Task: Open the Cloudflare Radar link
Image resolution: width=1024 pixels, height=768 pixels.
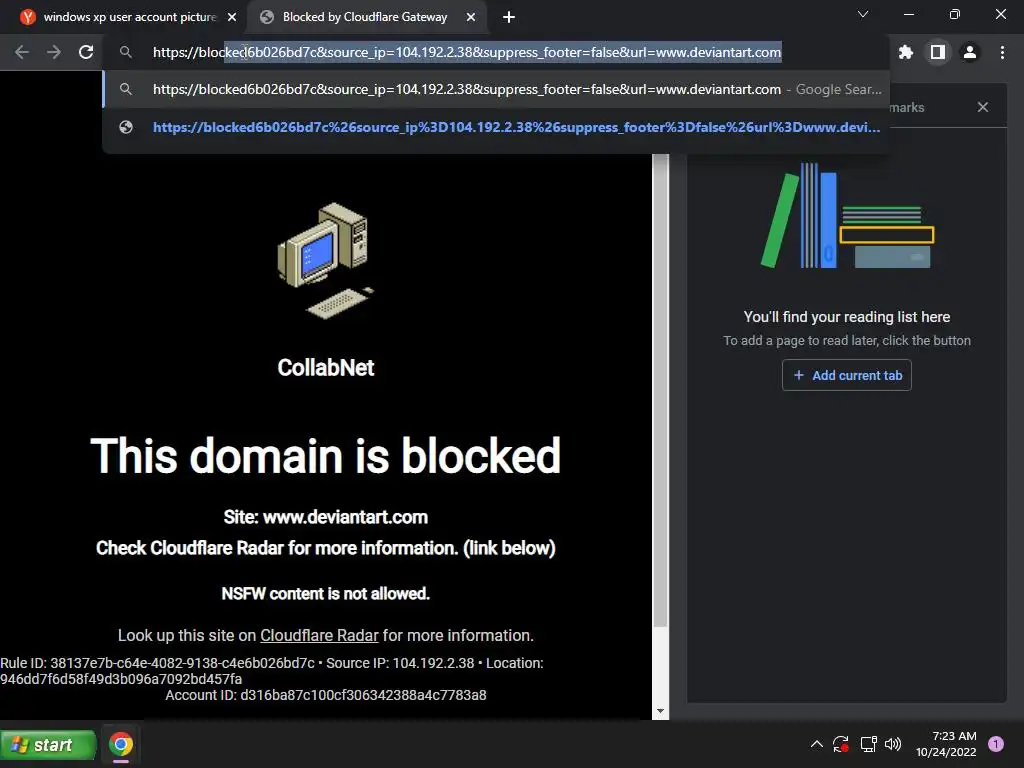Action: (319, 635)
